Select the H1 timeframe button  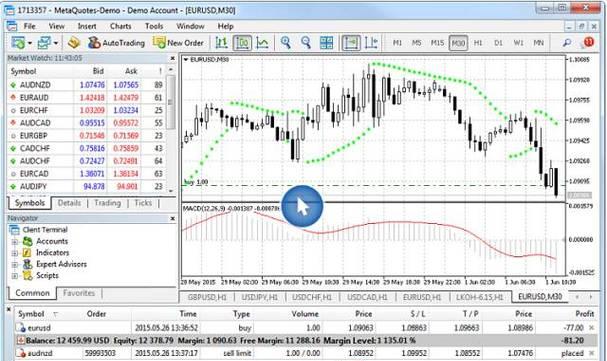(478, 43)
